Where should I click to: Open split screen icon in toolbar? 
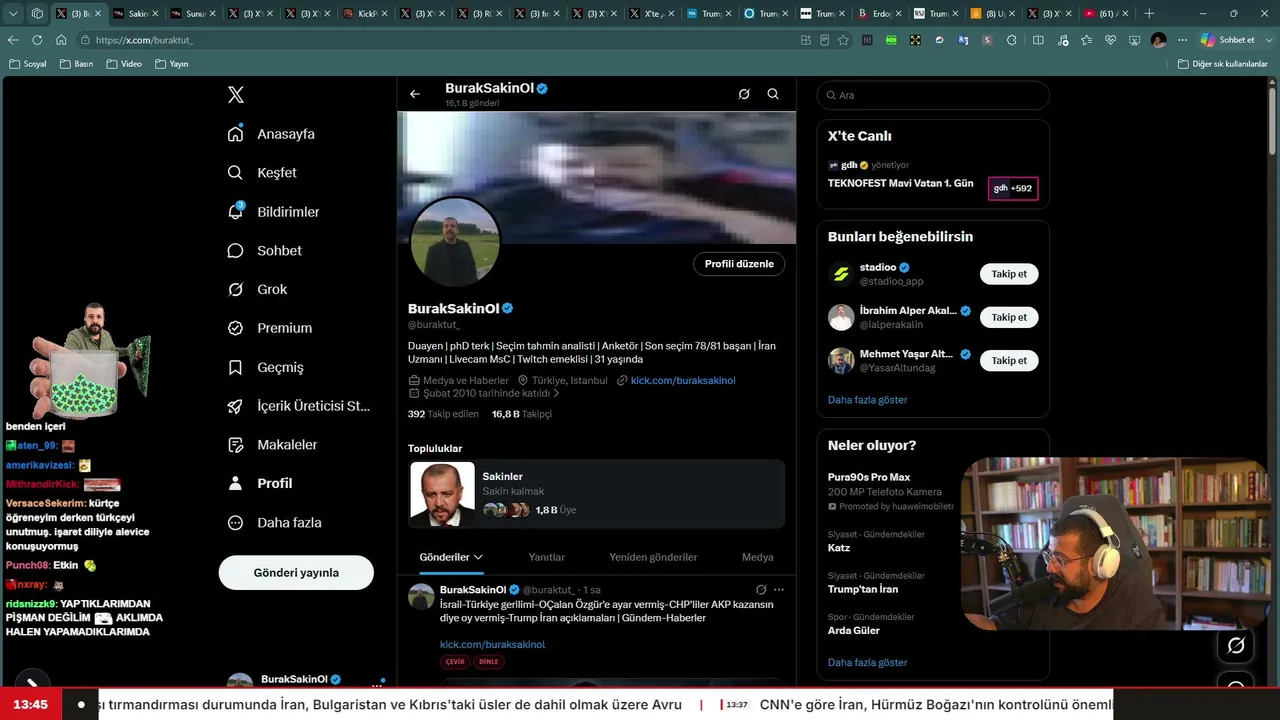tap(1038, 40)
